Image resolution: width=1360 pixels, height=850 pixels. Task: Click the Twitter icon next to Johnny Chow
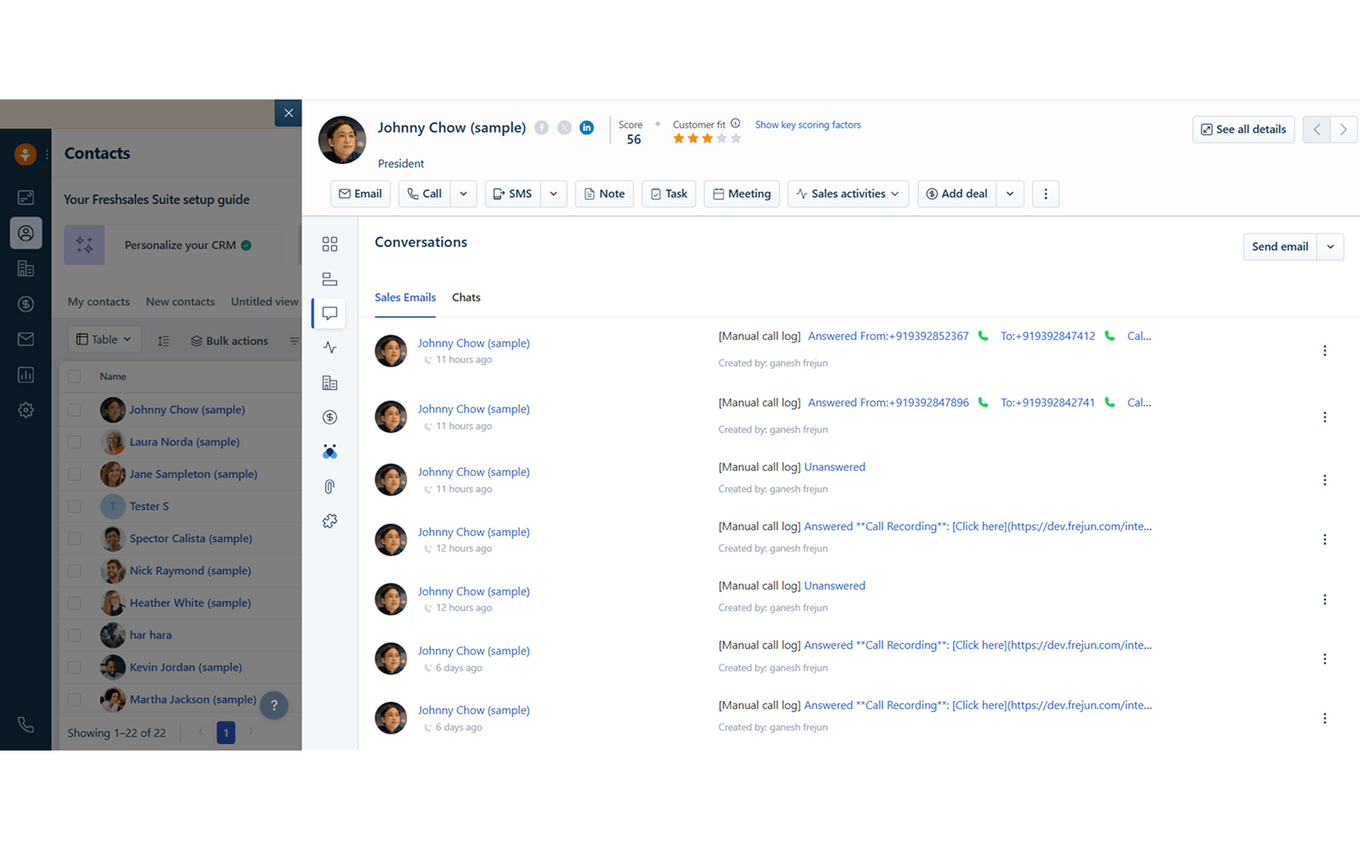pos(564,127)
